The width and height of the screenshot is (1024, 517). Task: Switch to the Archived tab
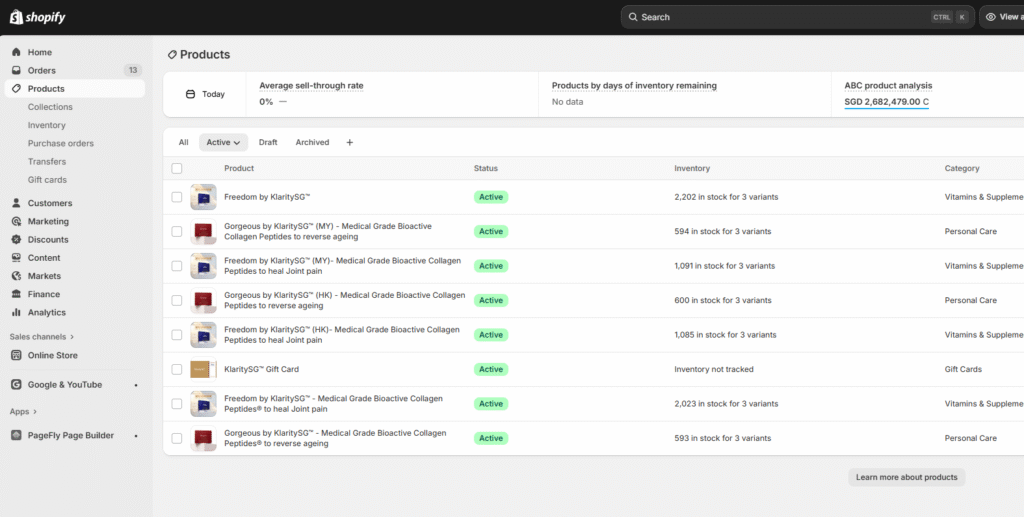312,142
